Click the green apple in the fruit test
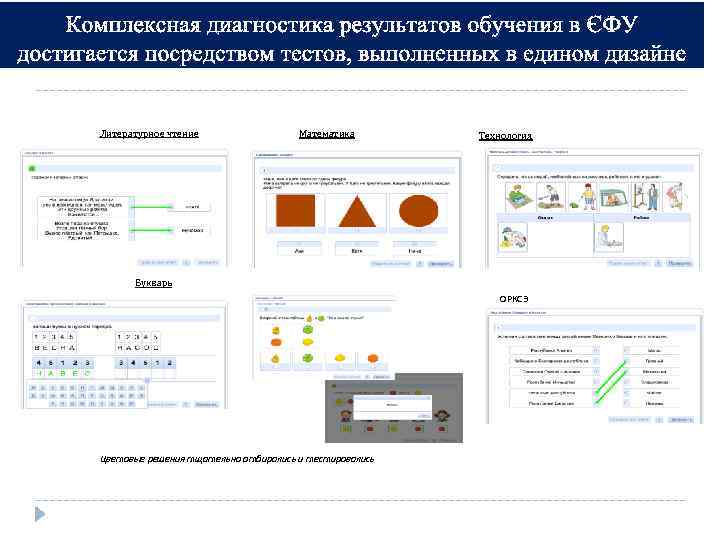Image resolution: width=720 pixels, height=540 pixels. pyautogui.click(x=308, y=329)
